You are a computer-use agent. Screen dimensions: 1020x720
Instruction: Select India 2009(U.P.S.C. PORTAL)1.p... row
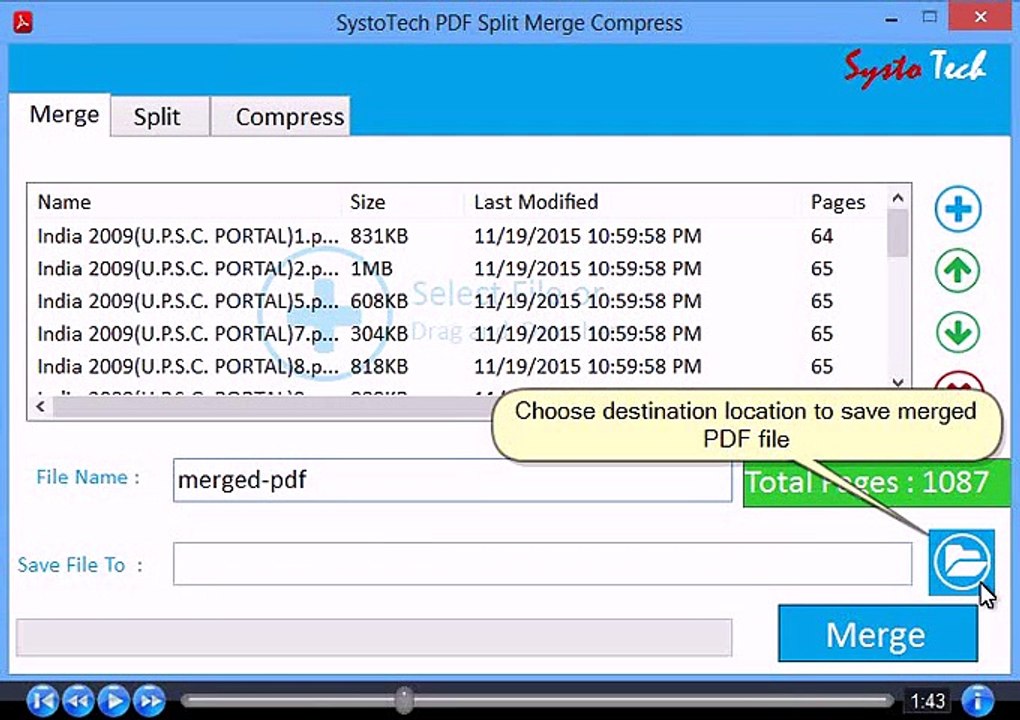[457, 235]
